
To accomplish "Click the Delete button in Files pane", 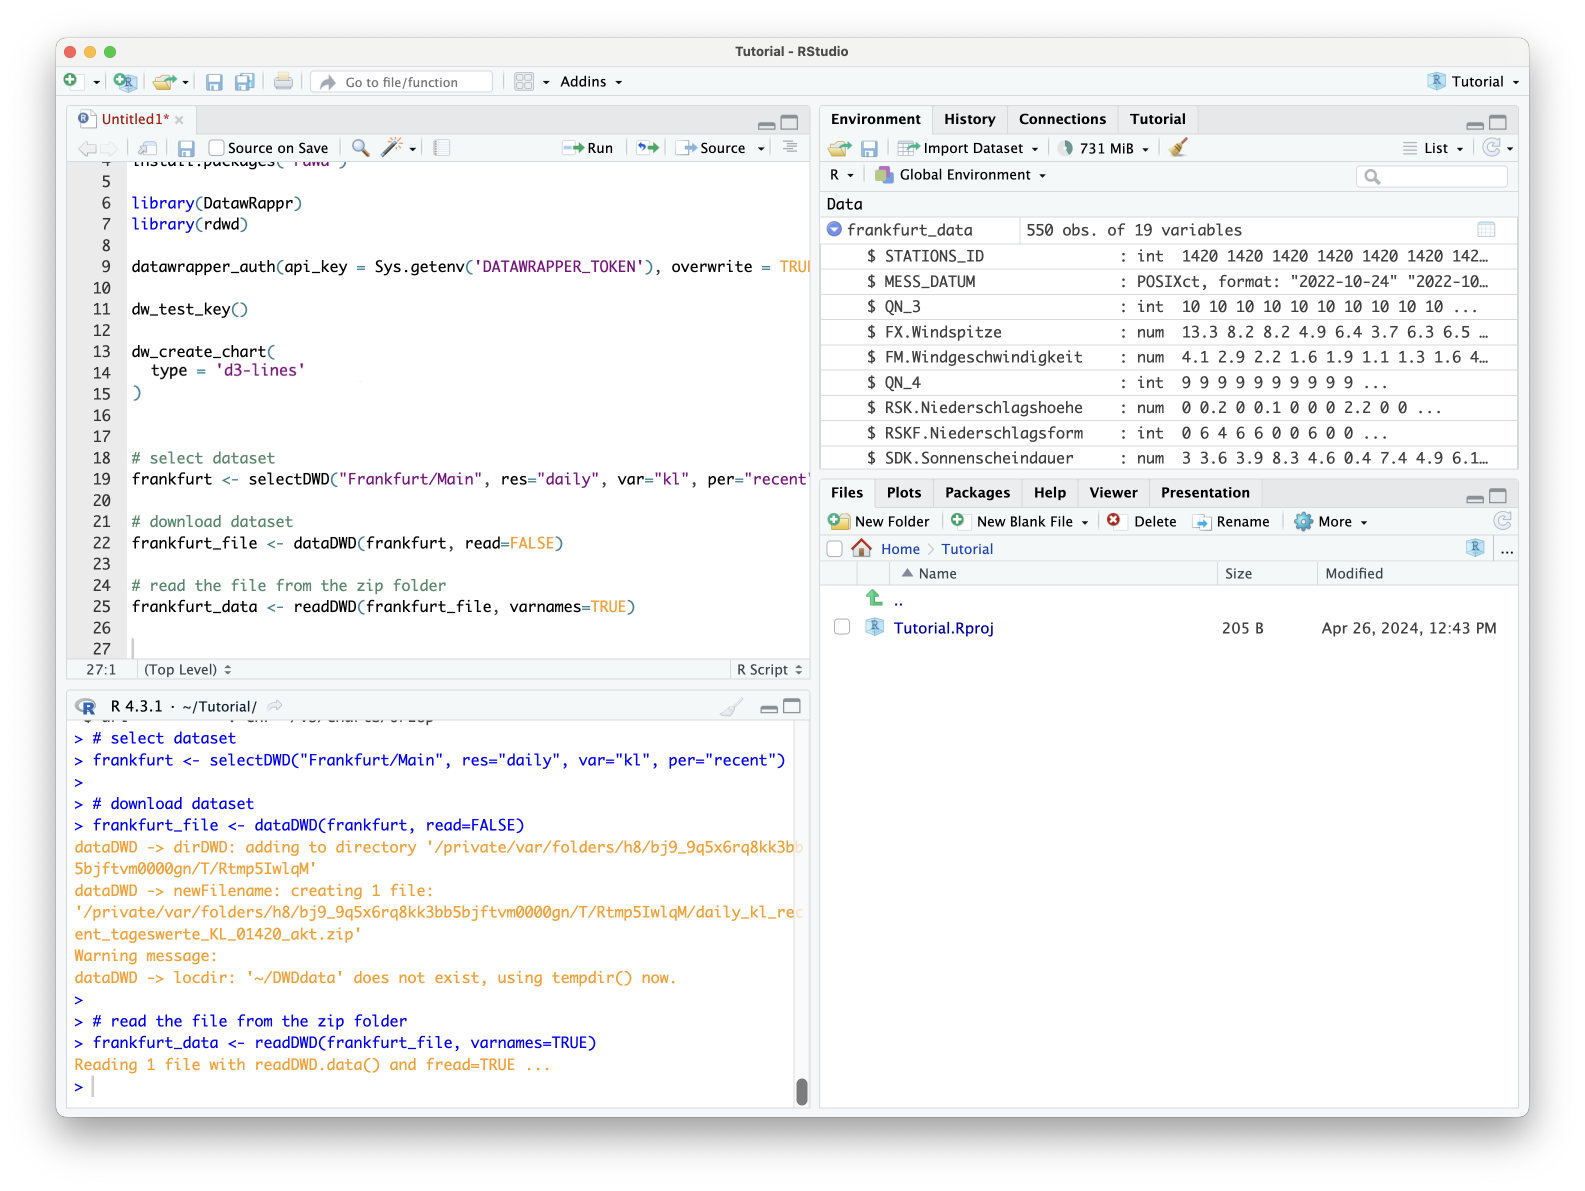I will 1142,521.
